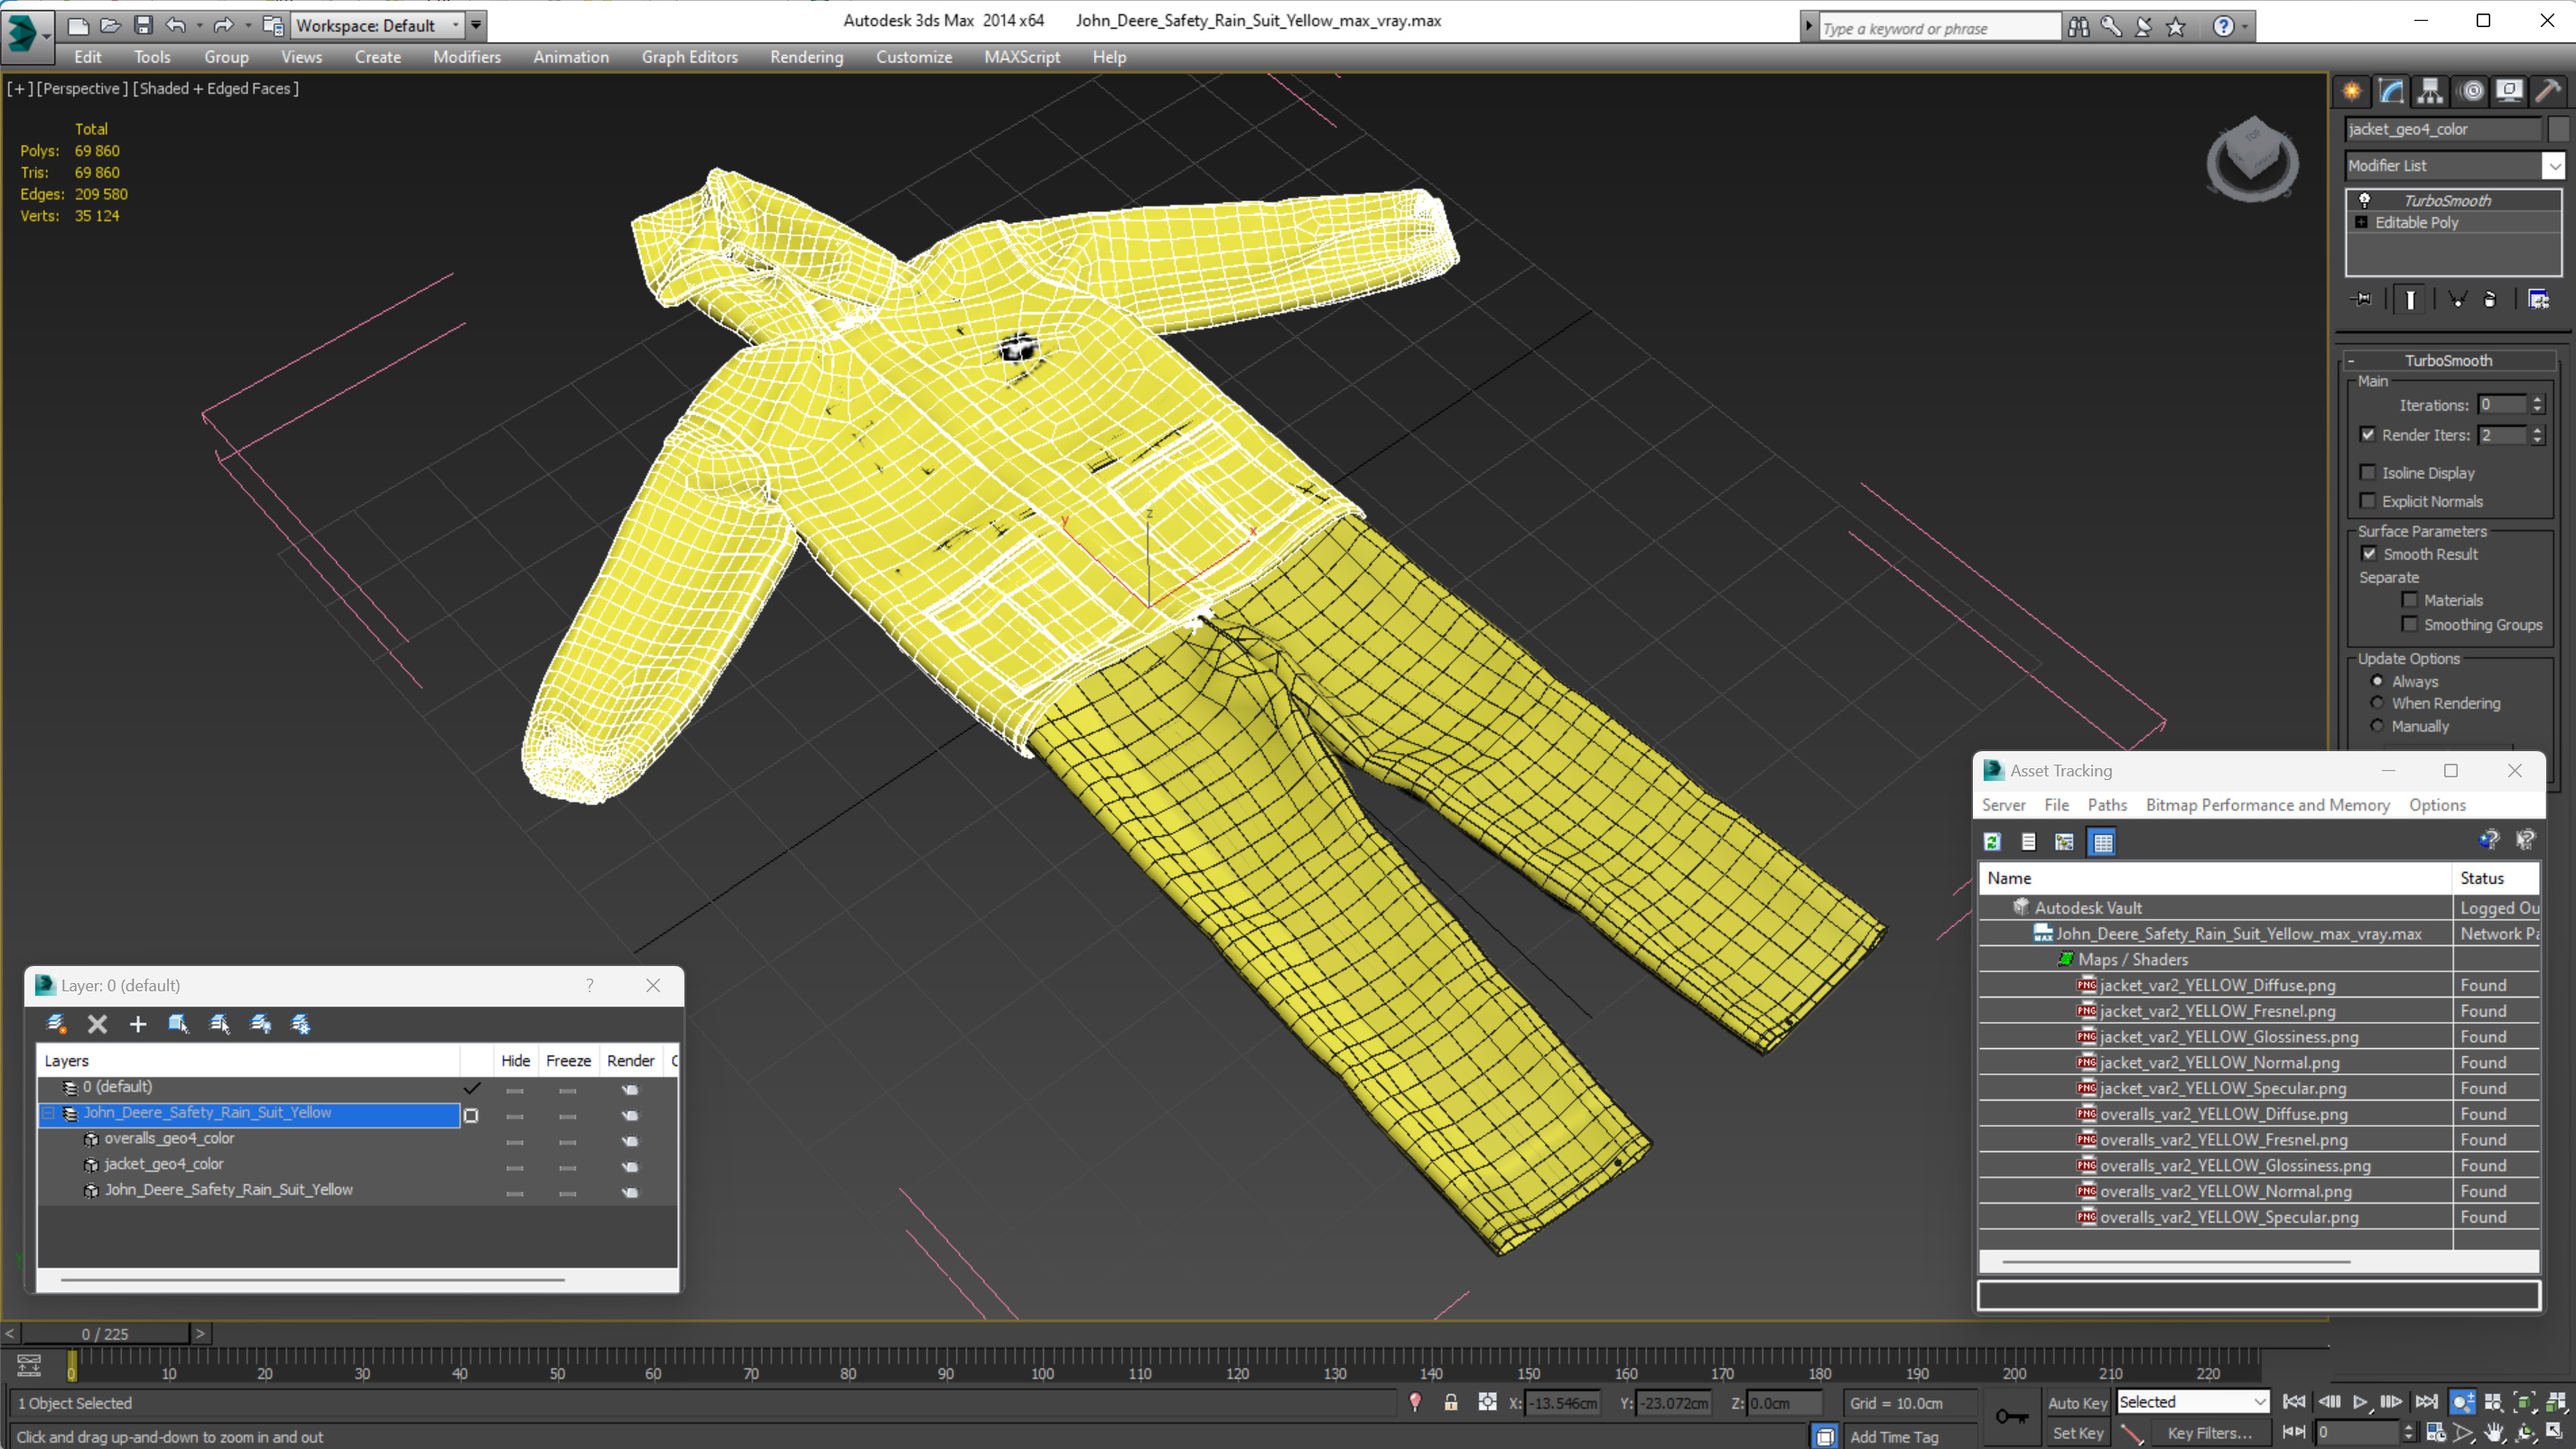Open the Create command panel tab
Image resolution: width=2576 pixels, height=1449 pixels.
[2352, 91]
